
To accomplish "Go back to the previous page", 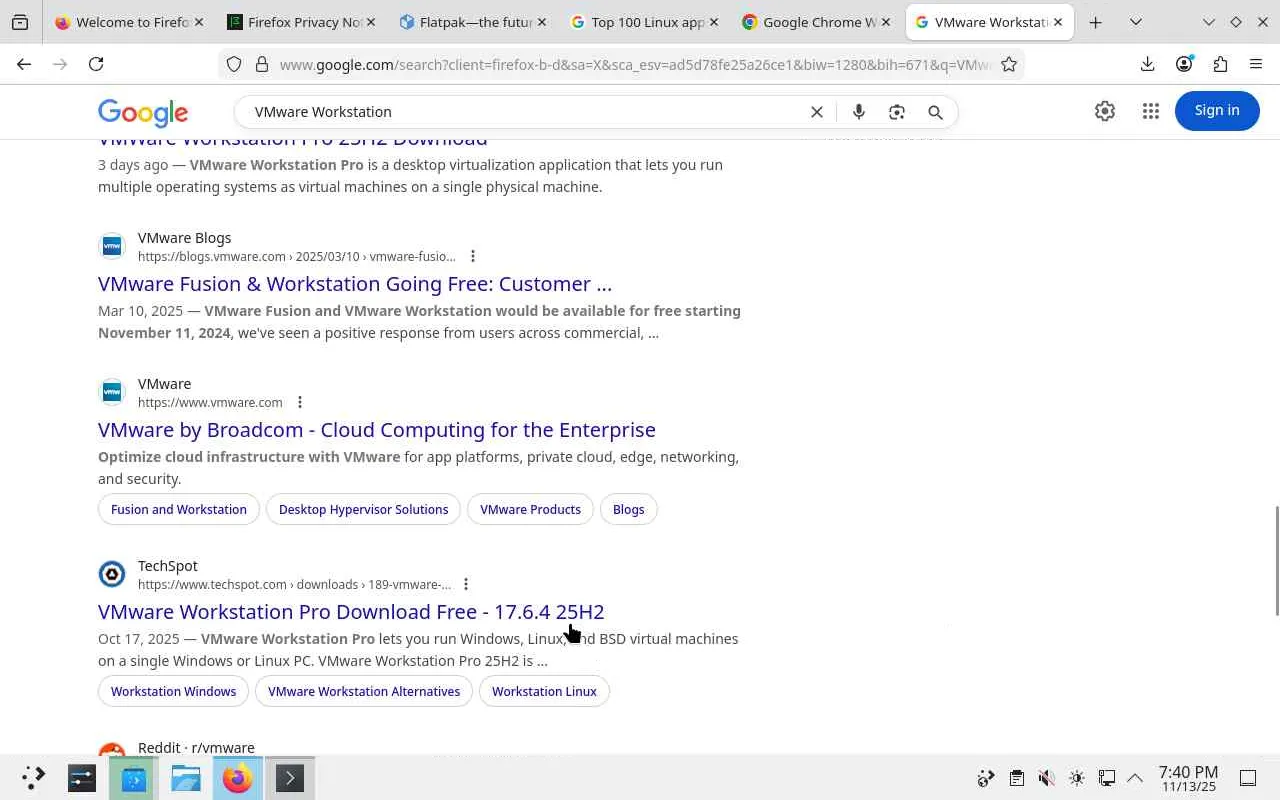I will (24, 64).
